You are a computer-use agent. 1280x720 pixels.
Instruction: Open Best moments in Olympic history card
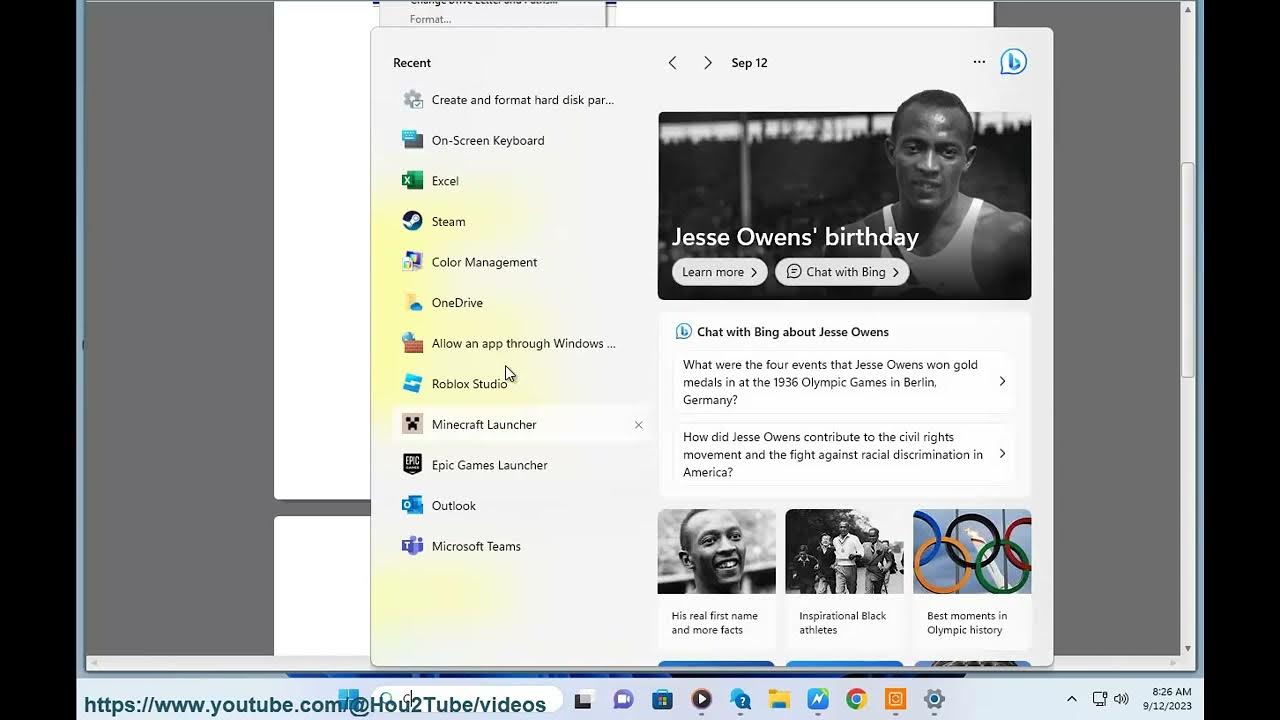[972, 578]
